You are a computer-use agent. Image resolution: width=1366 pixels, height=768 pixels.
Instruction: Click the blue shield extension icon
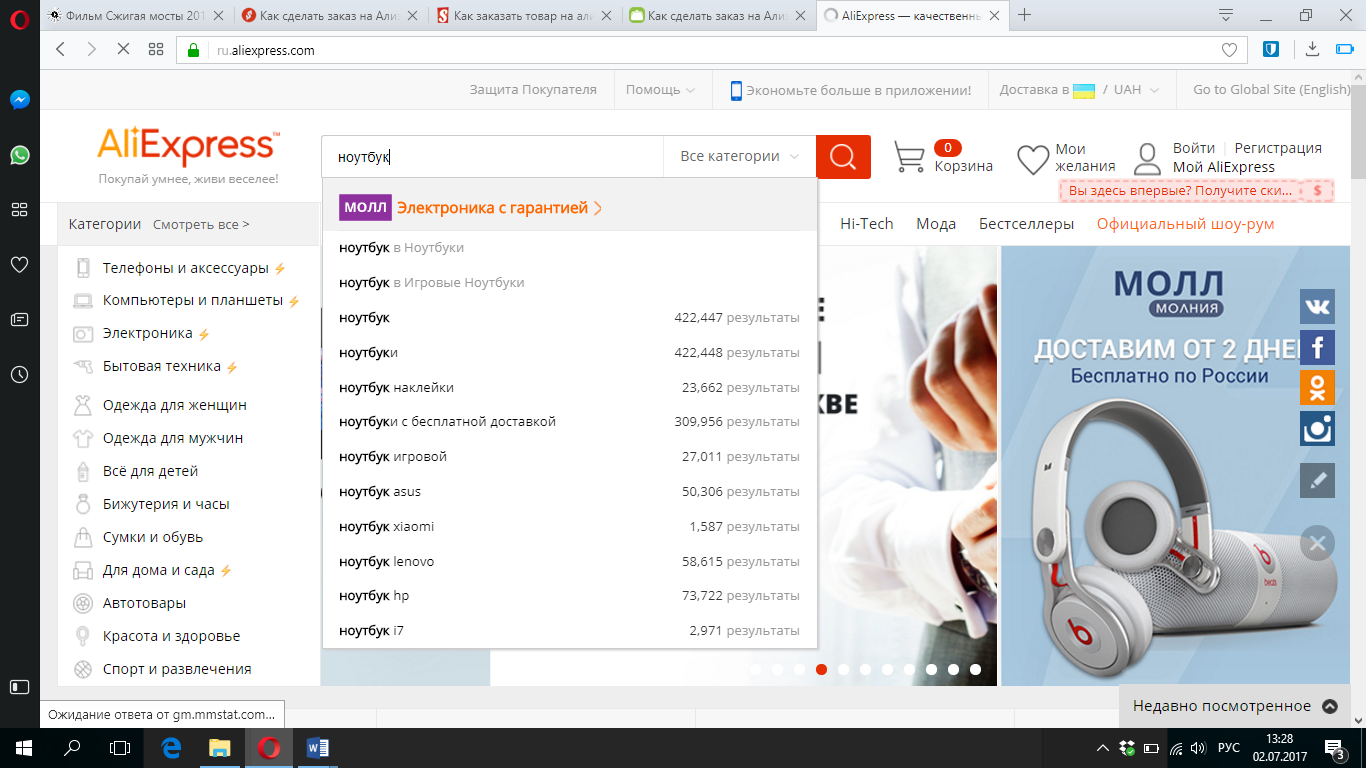pyautogui.click(x=1271, y=49)
